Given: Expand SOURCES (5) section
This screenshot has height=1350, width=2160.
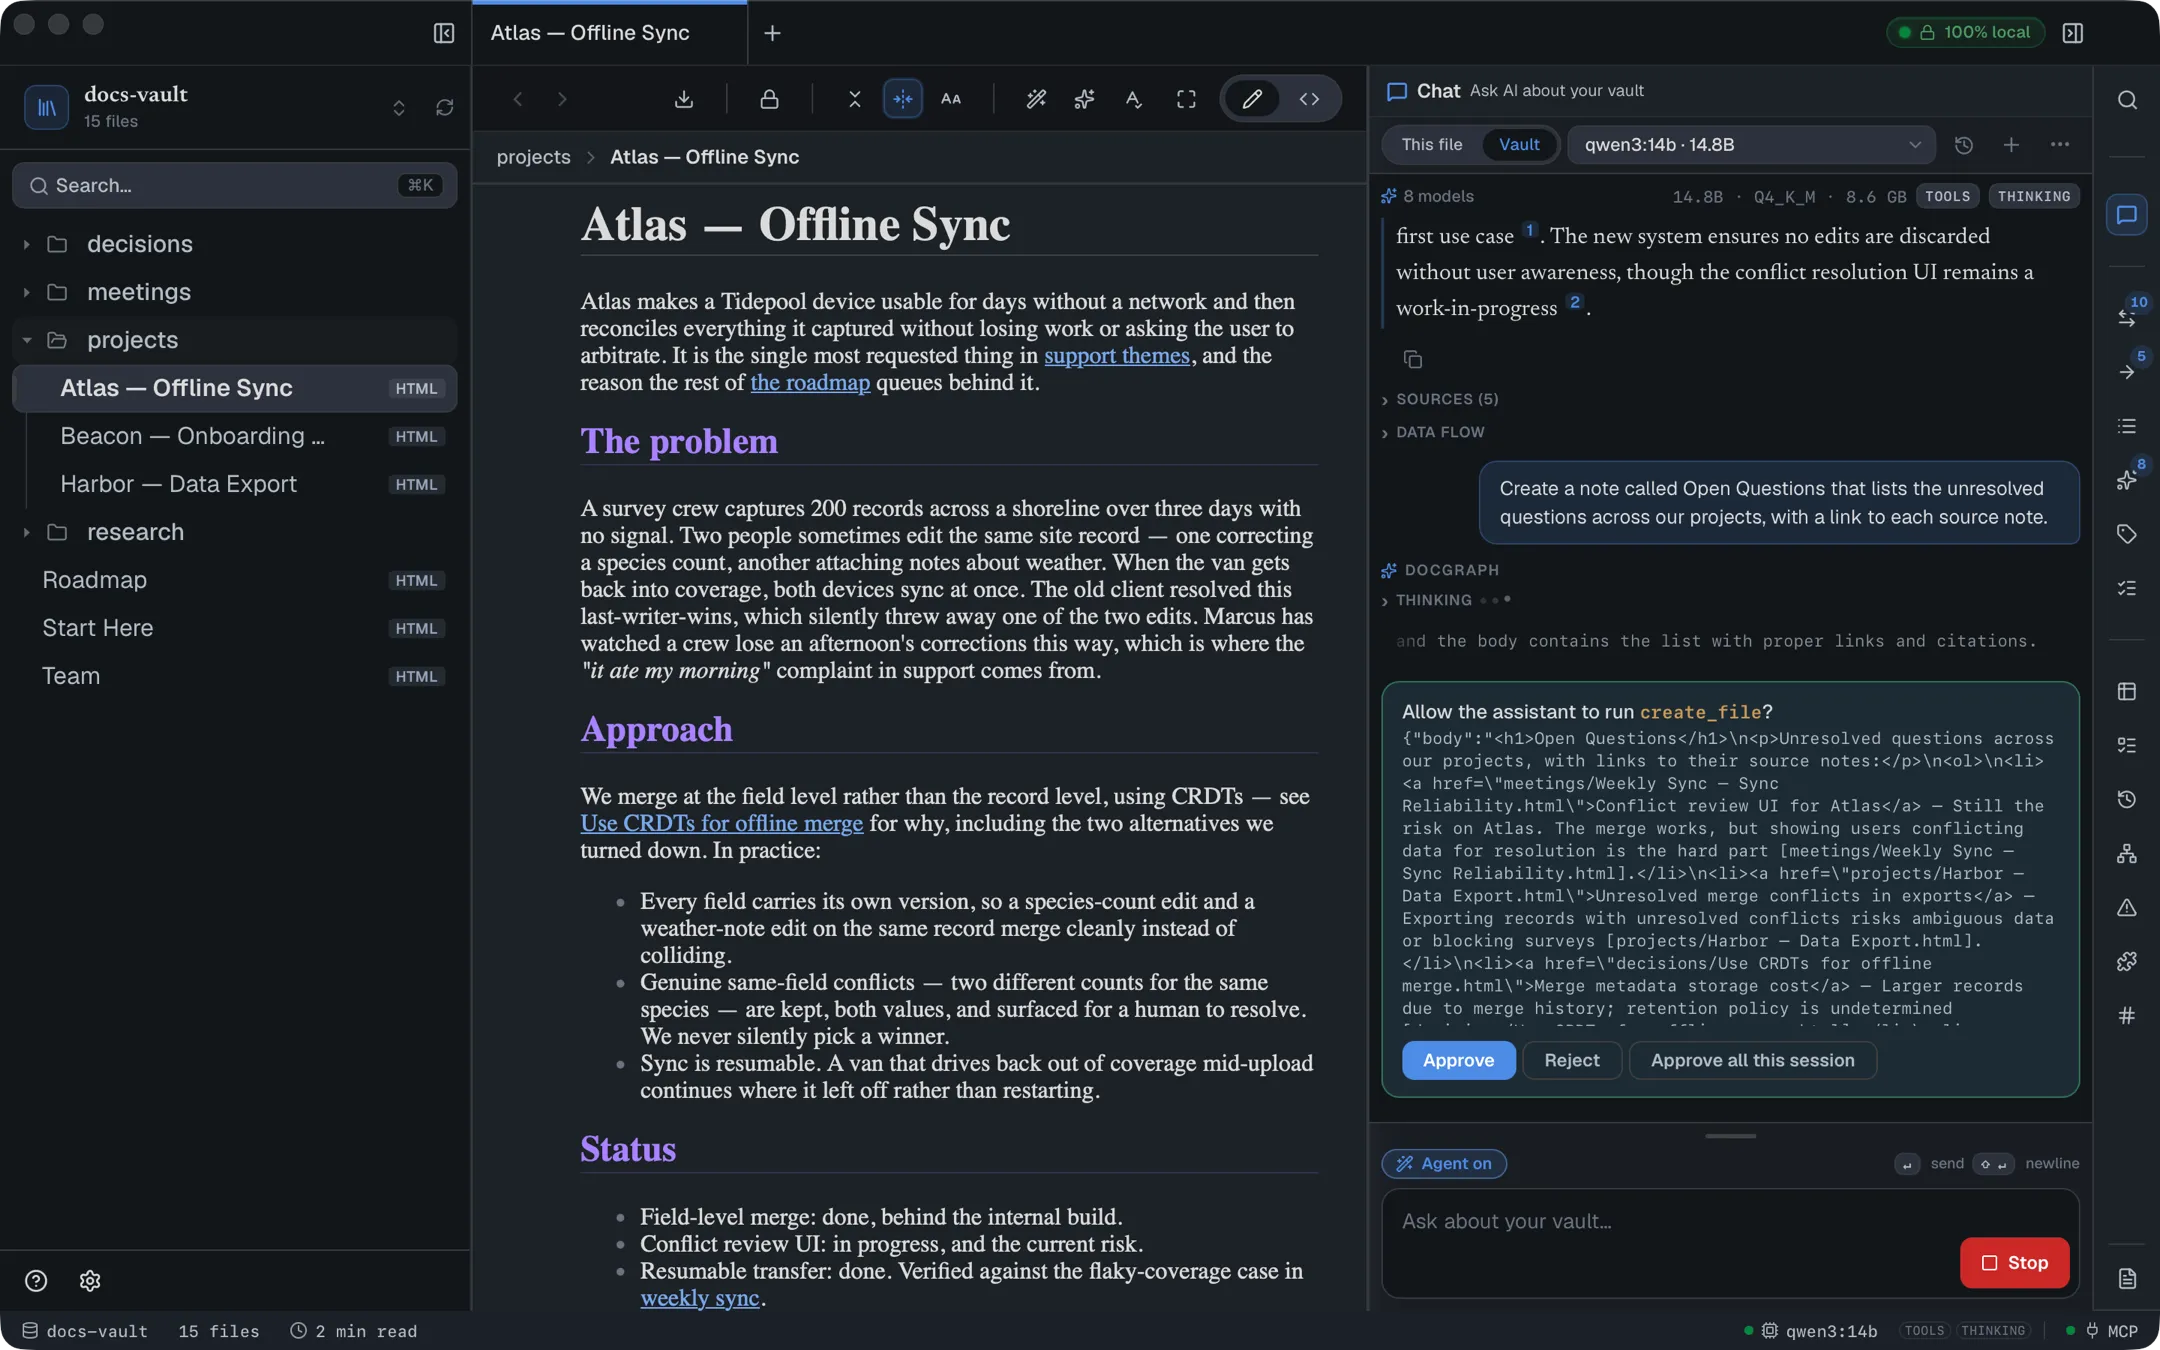Looking at the screenshot, I should (1439, 399).
